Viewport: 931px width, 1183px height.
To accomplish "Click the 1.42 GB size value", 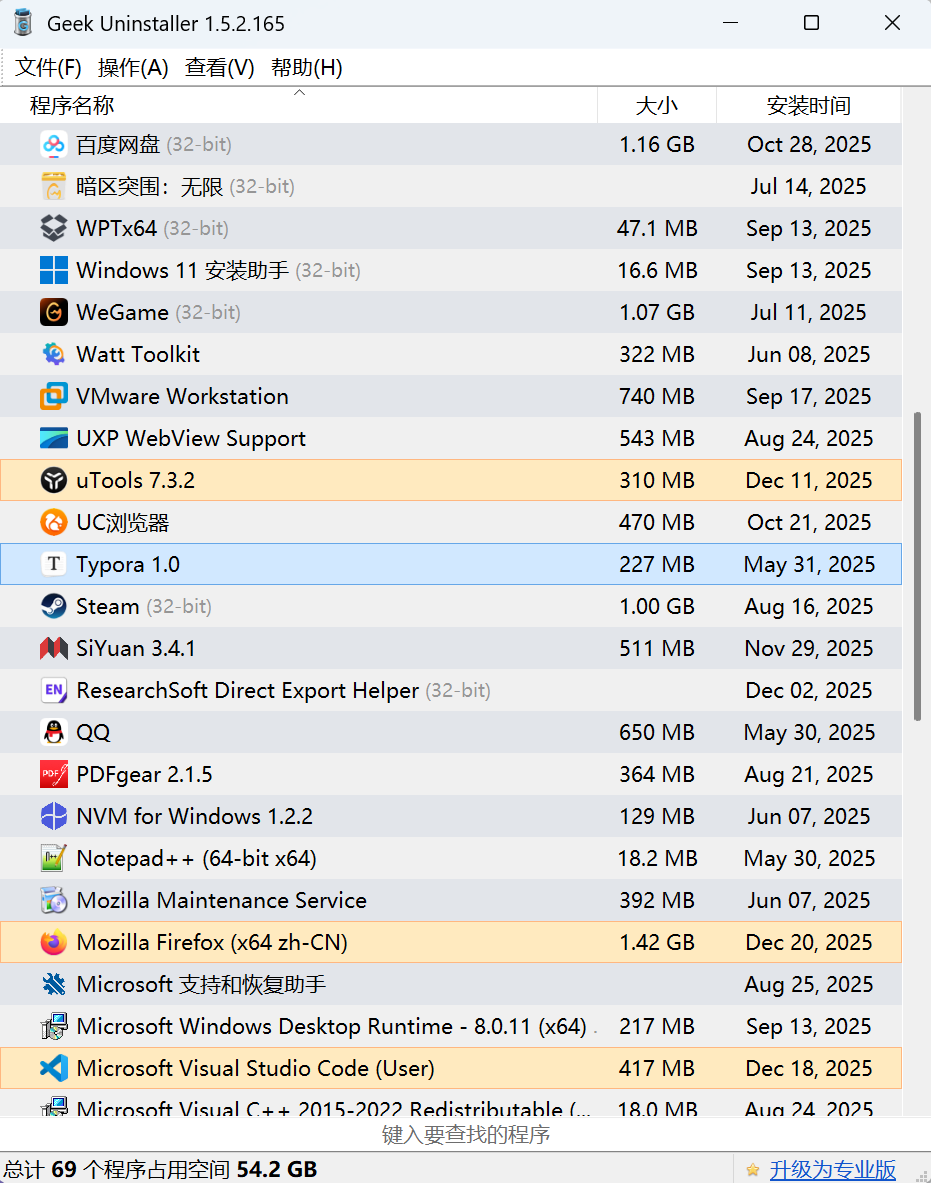I will [657, 942].
